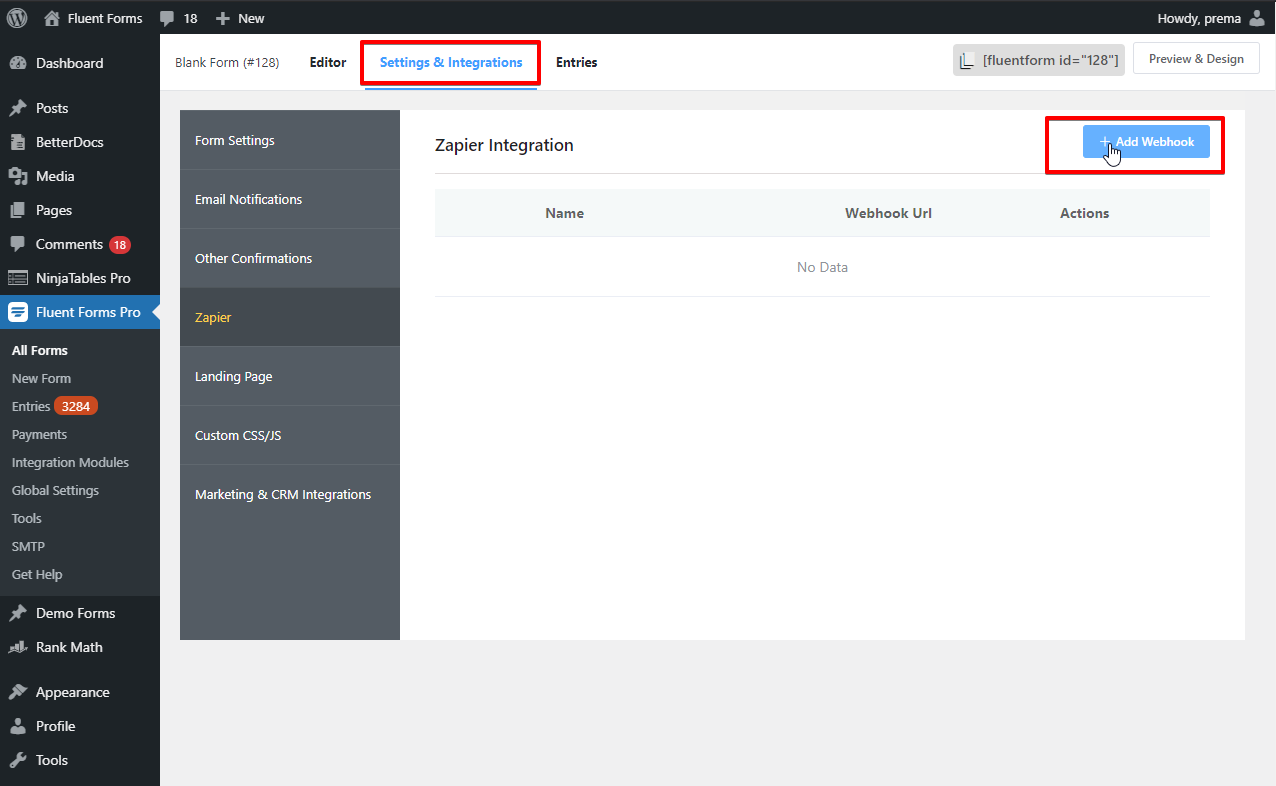Click the user avatar icon next to Howdy, prema
Screen dimensions: 1276x786
[x=1257, y=18]
